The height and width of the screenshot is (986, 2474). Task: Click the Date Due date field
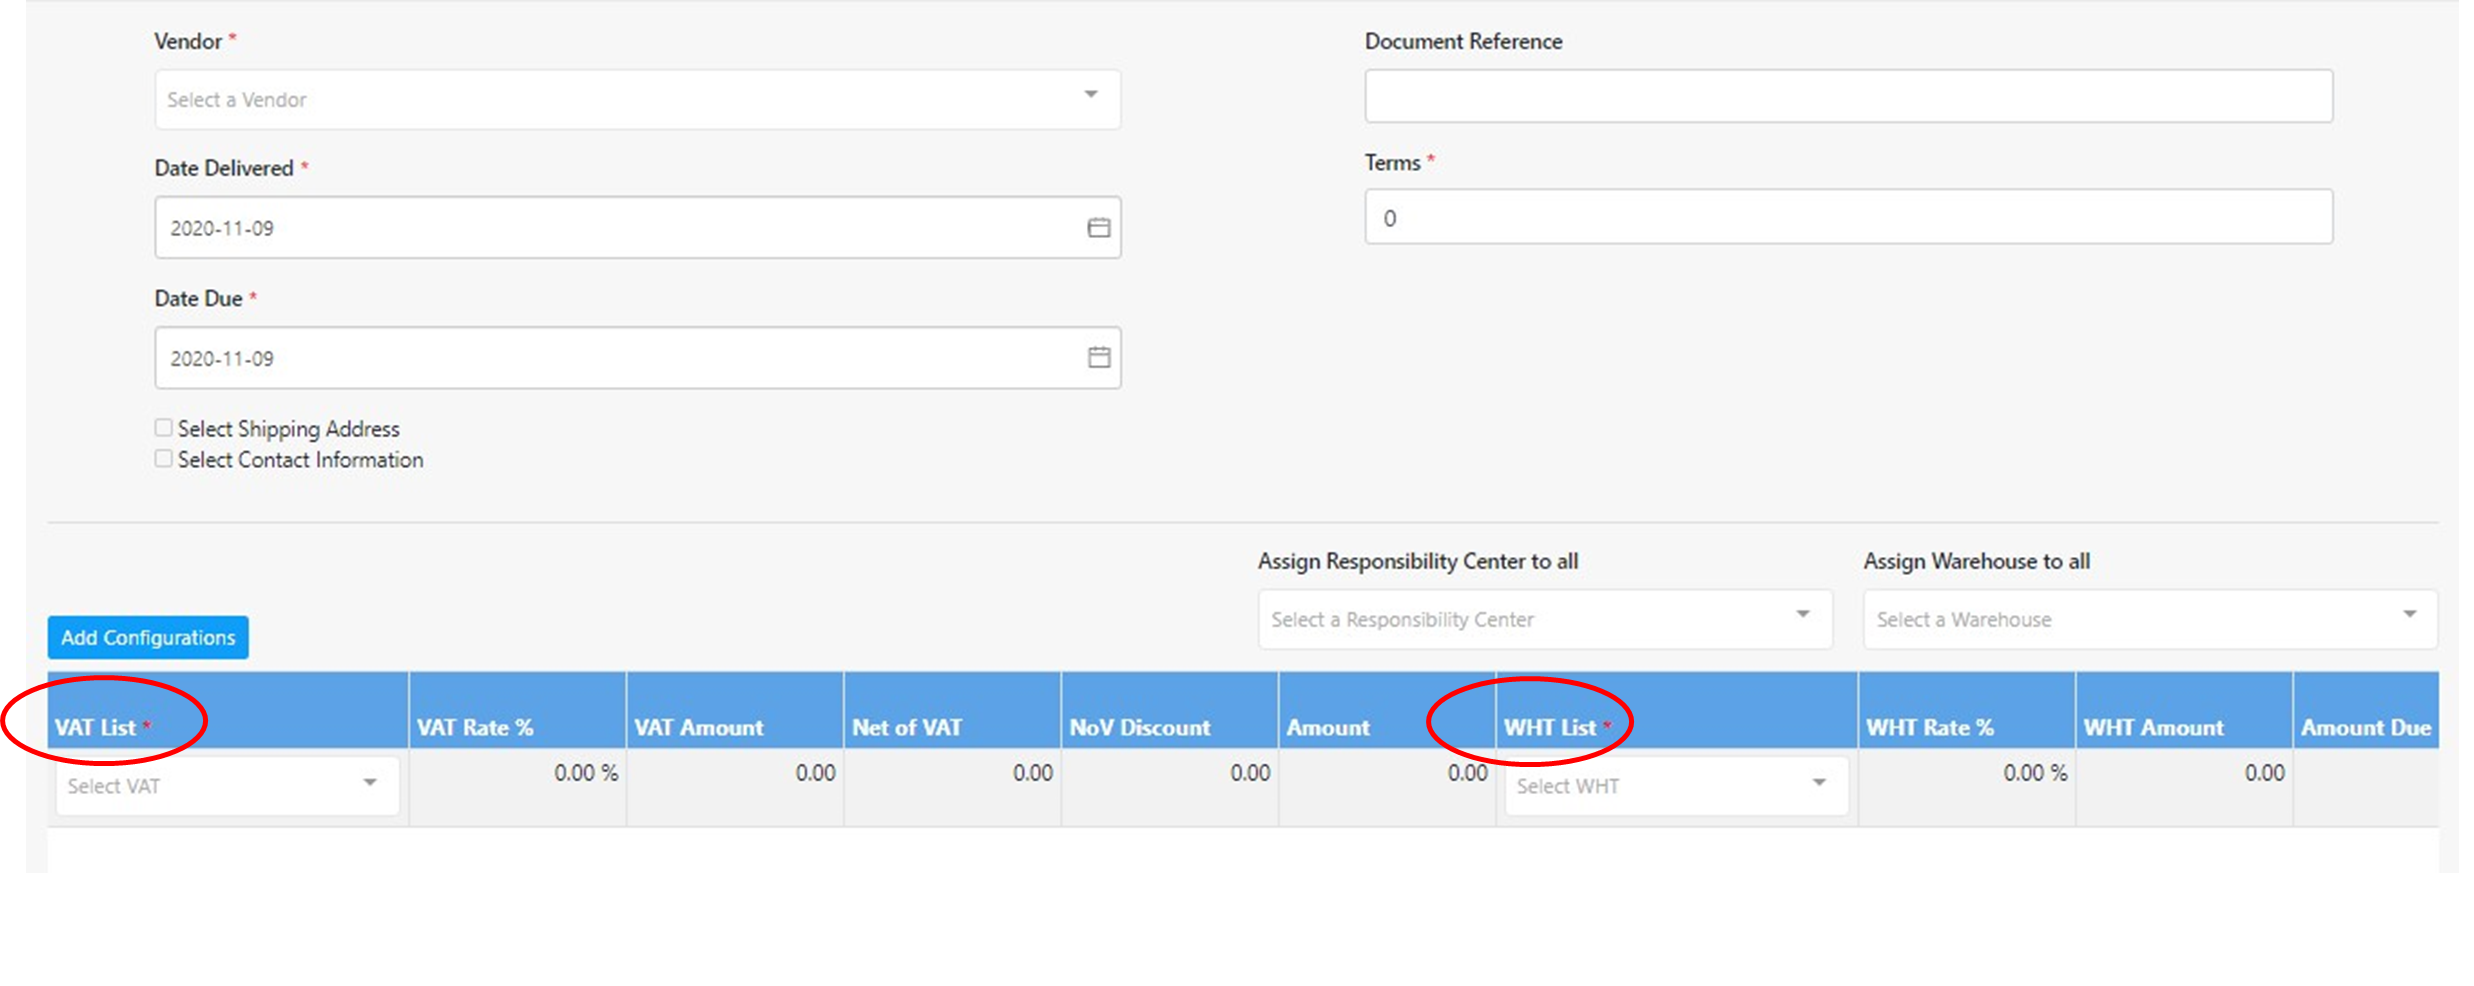pyautogui.click(x=620, y=358)
